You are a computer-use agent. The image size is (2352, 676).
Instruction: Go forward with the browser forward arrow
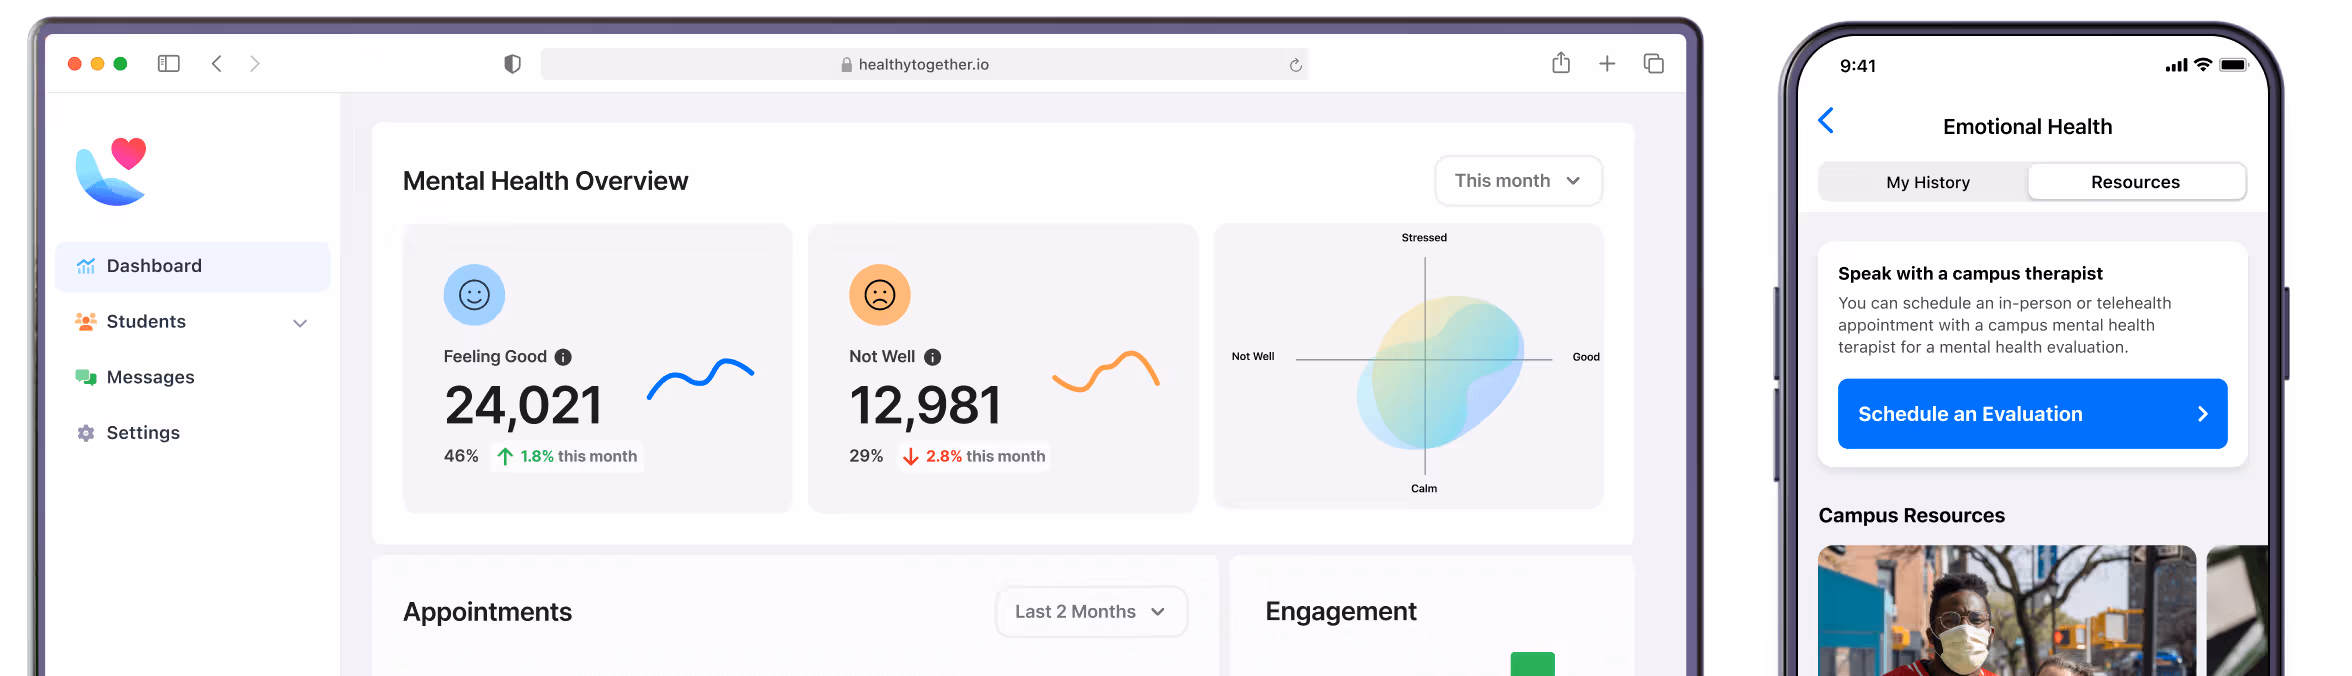tap(255, 64)
